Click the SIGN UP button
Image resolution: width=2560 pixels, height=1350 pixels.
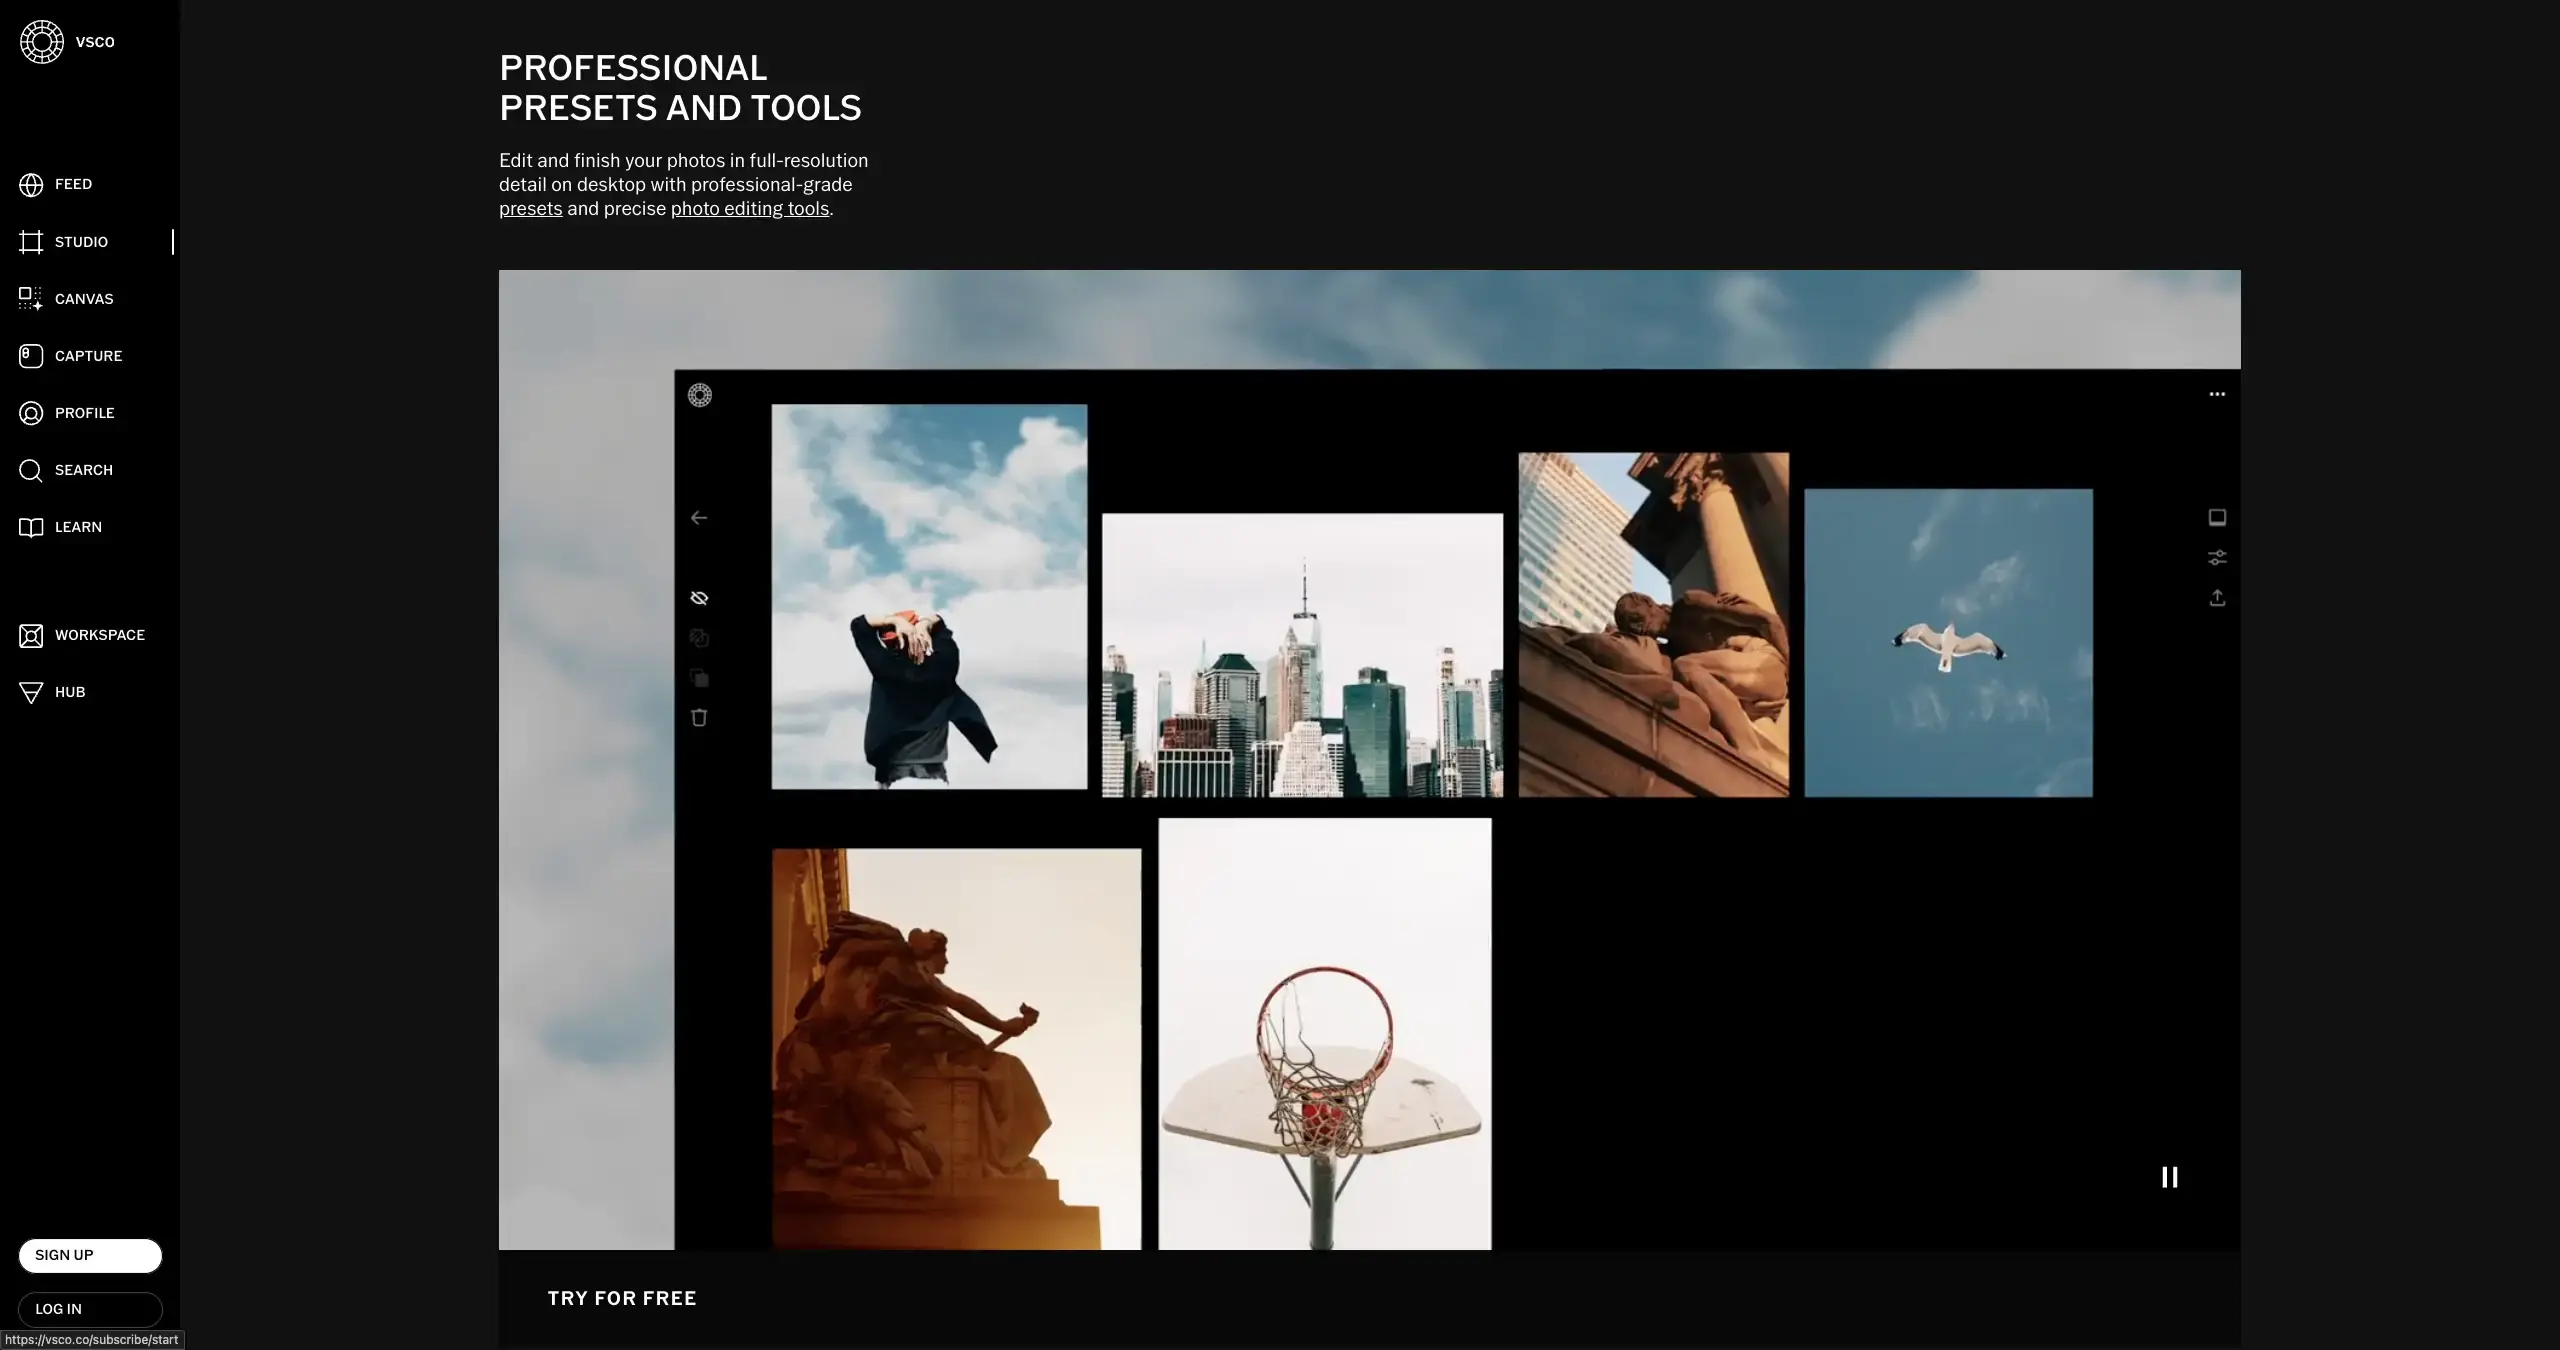point(89,1255)
